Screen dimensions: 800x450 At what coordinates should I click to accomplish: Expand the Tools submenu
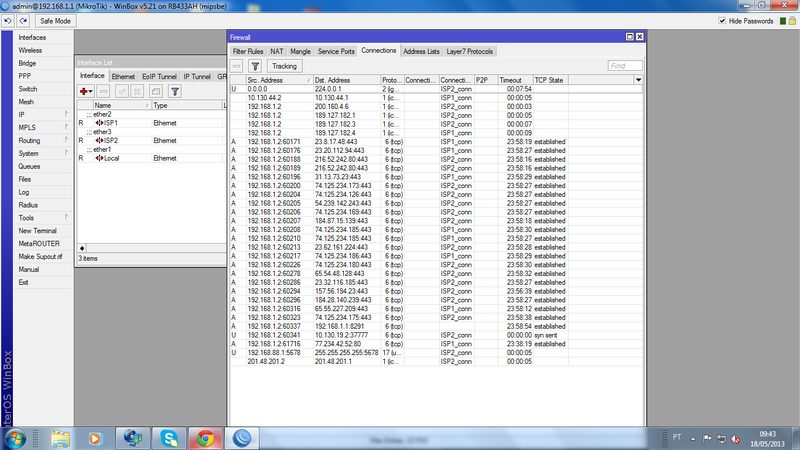(x=66, y=217)
